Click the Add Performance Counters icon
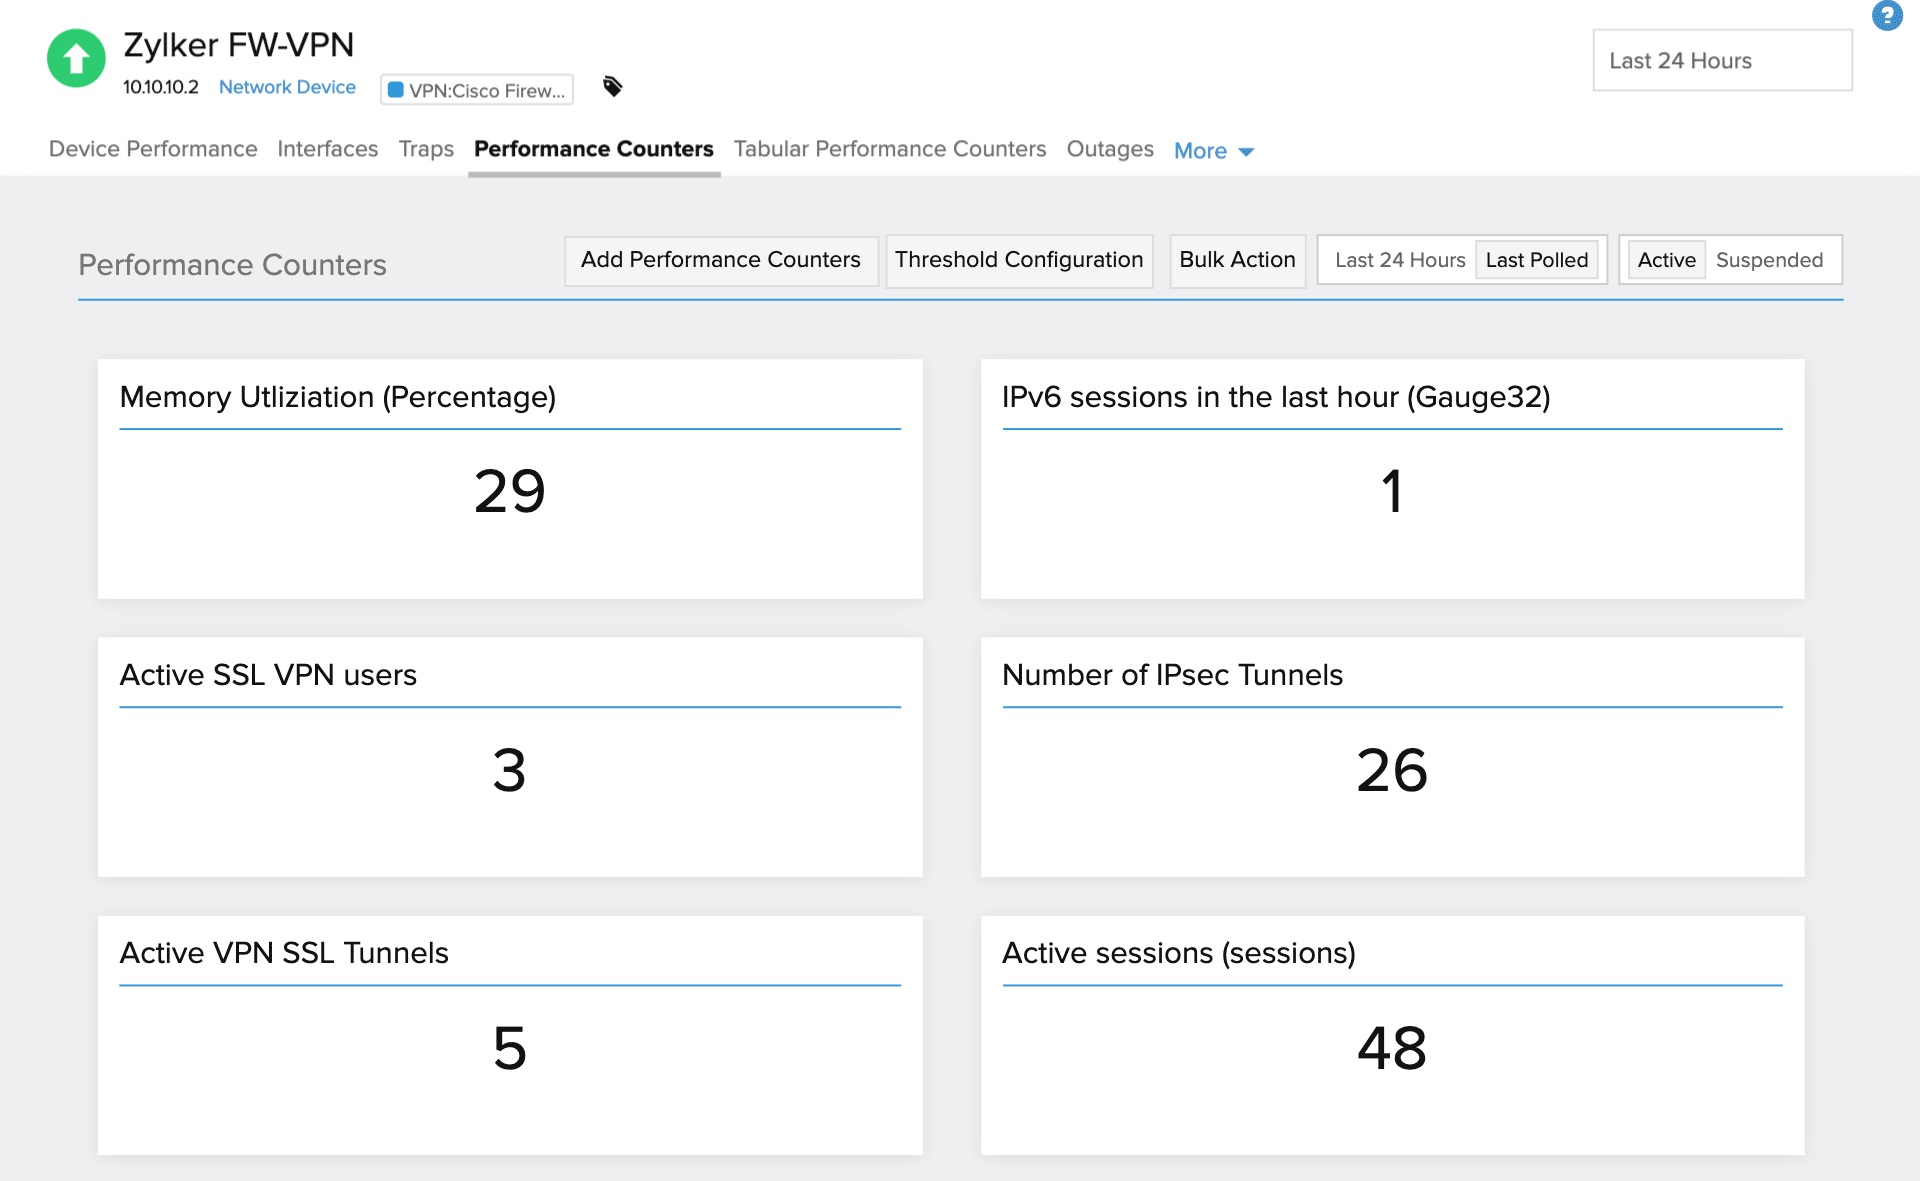The image size is (1920, 1181). click(x=719, y=261)
